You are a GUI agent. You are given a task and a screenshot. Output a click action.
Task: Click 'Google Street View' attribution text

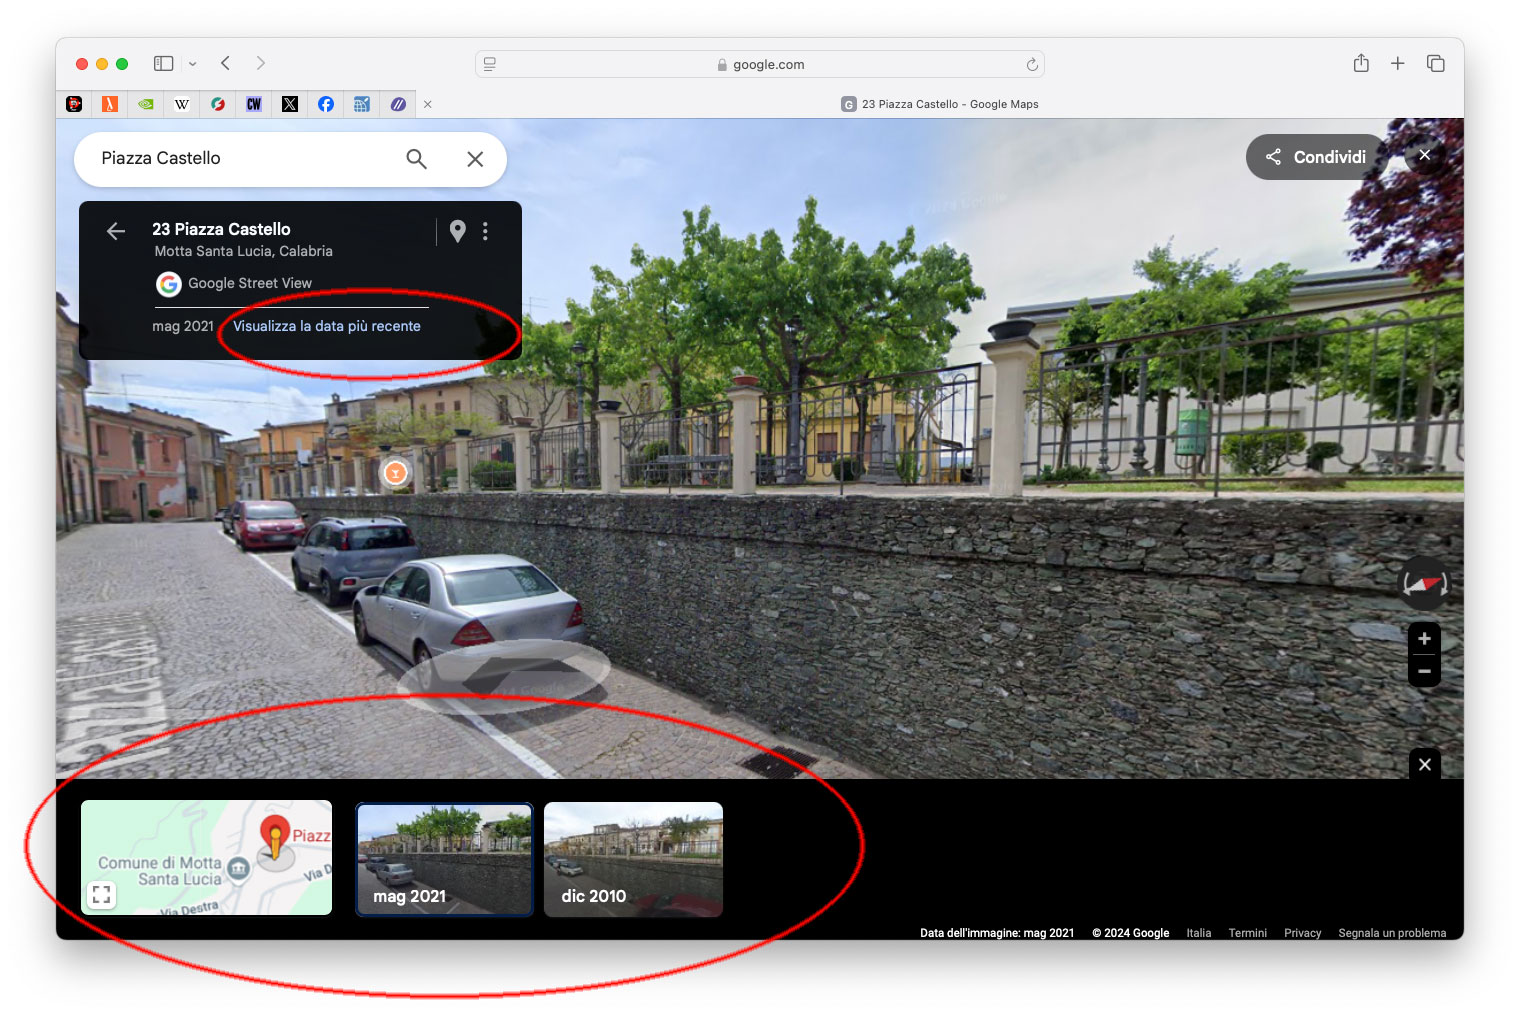coord(250,283)
